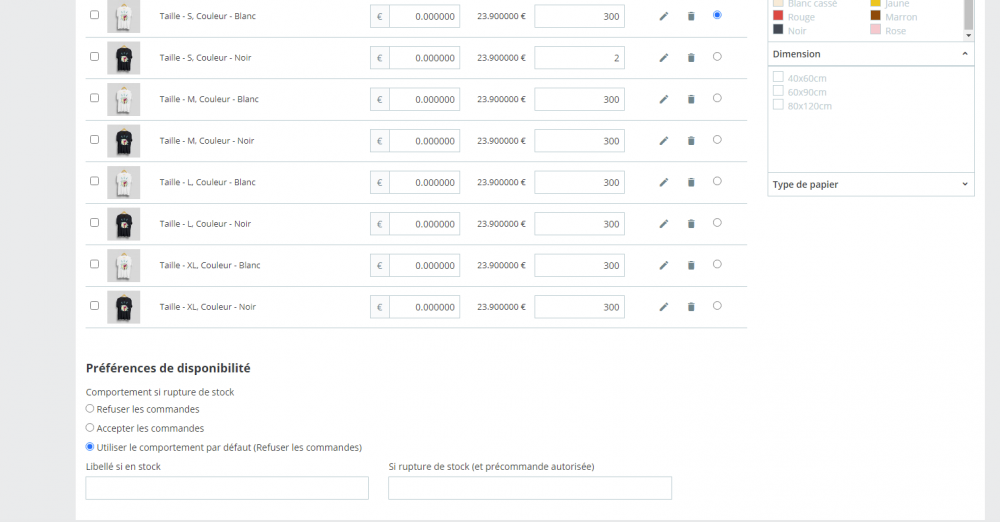
Task: Expand the Type de papier section
Action: pos(964,184)
